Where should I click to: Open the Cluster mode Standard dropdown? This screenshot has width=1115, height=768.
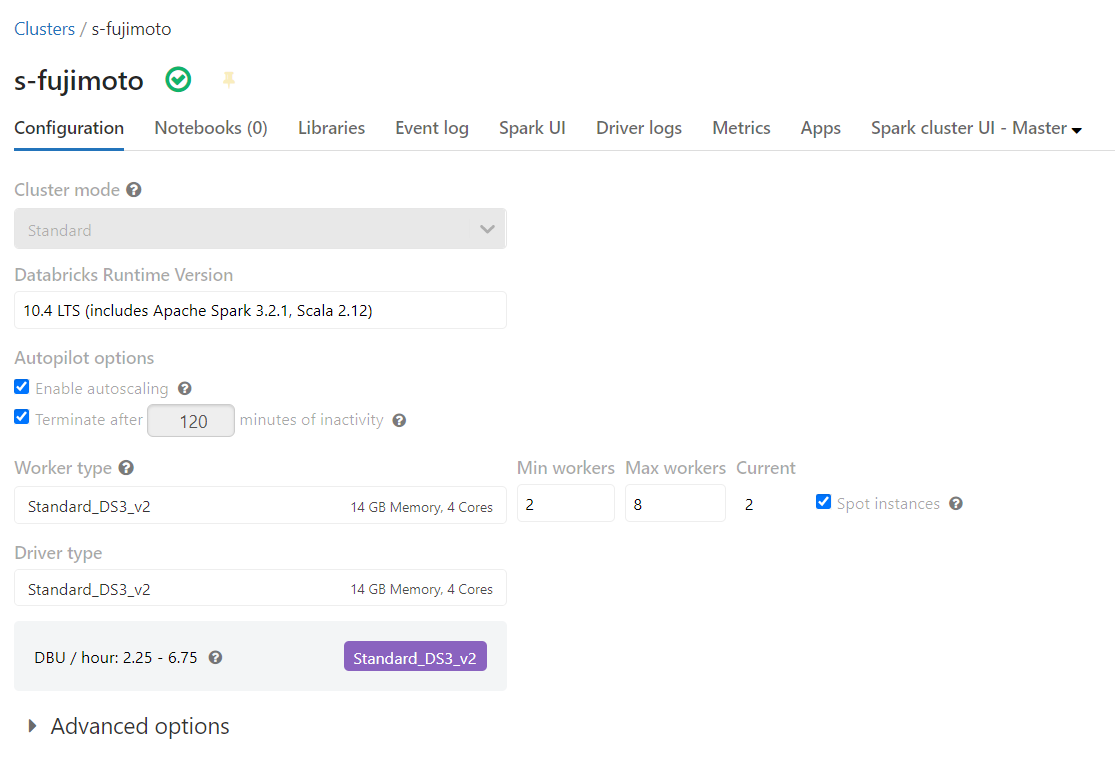(x=260, y=229)
